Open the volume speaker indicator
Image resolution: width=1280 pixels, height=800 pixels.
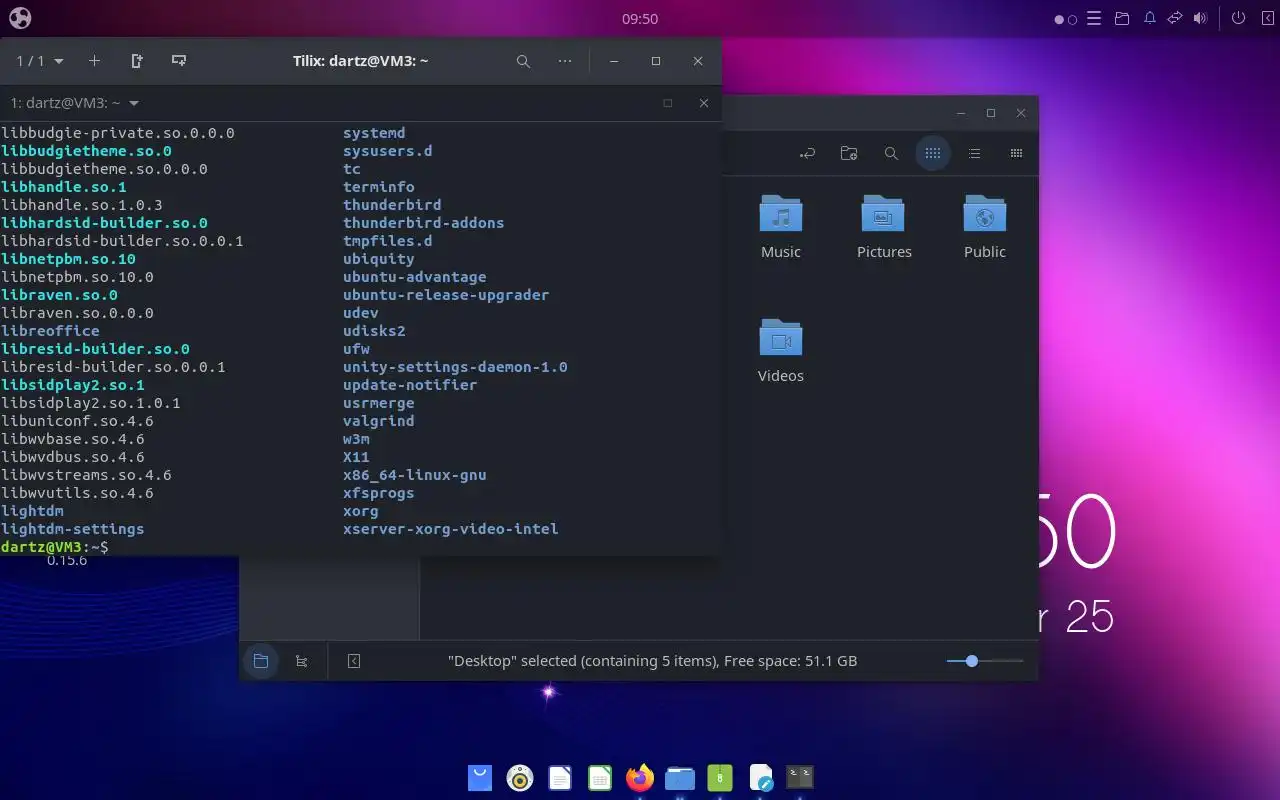pos(1200,18)
